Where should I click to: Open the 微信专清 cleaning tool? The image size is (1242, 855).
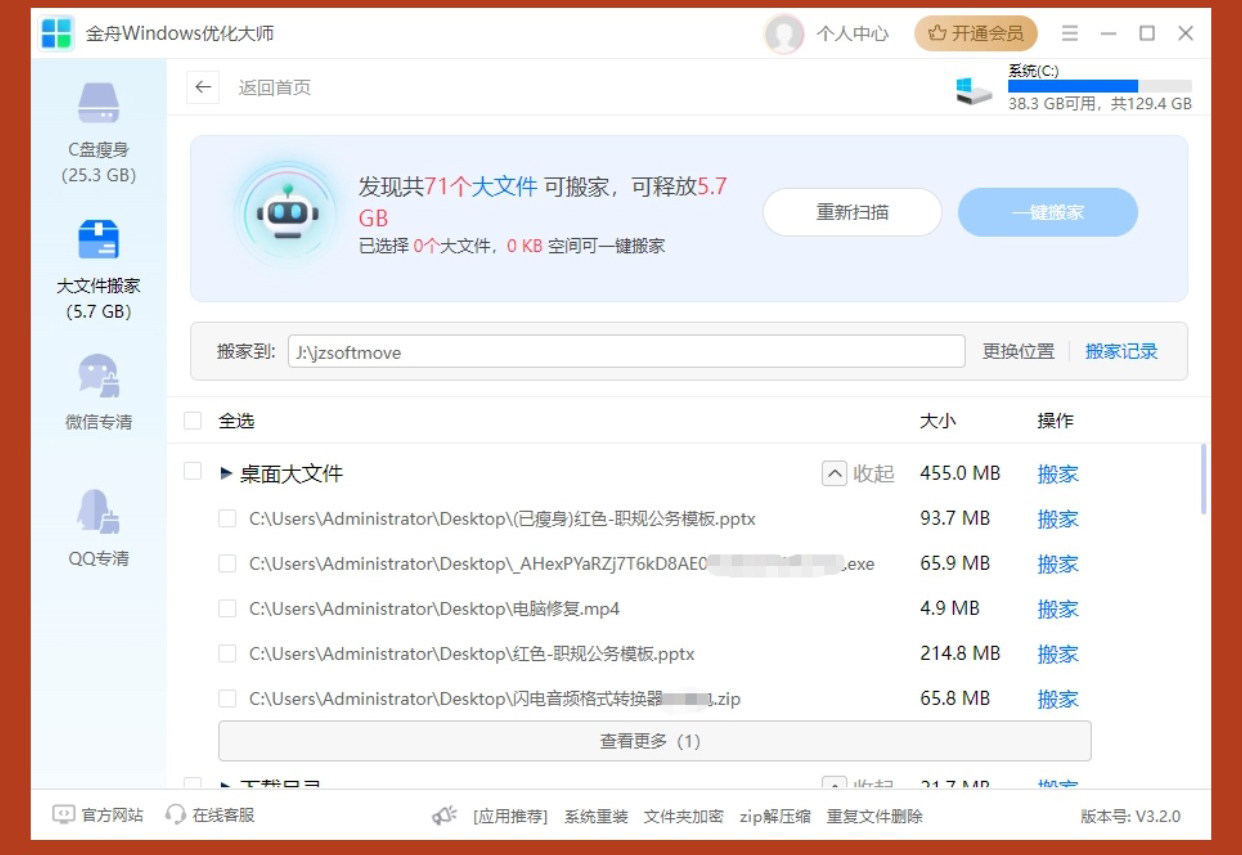tap(98, 392)
